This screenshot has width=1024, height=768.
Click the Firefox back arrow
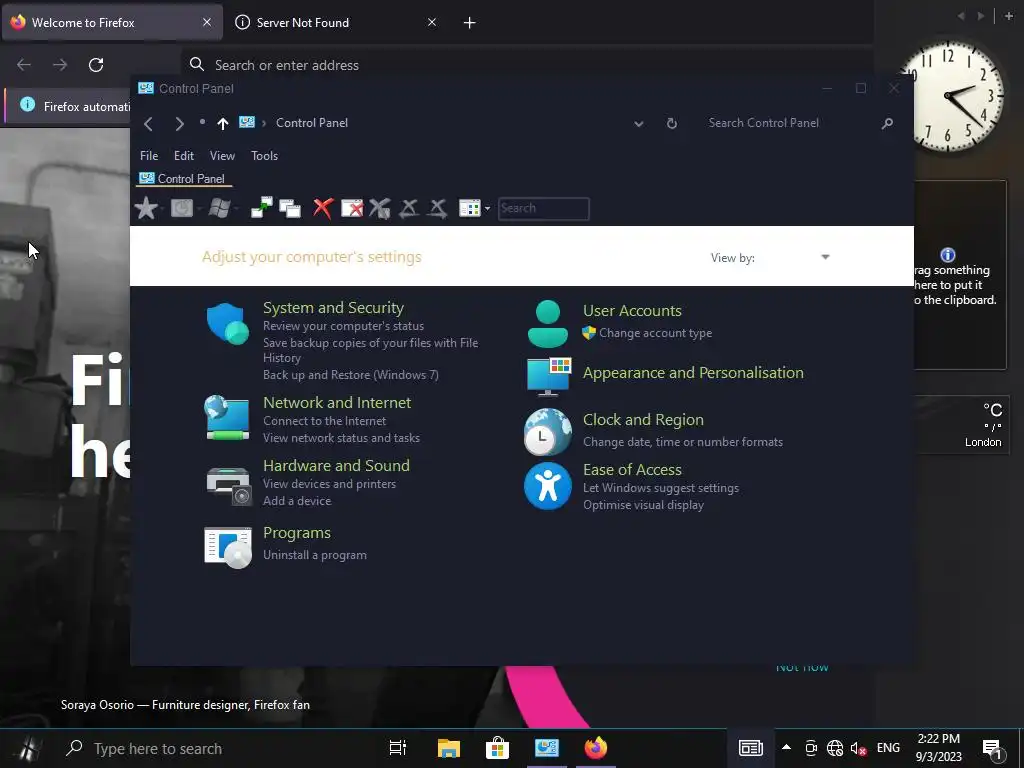(x=24, y=65)
